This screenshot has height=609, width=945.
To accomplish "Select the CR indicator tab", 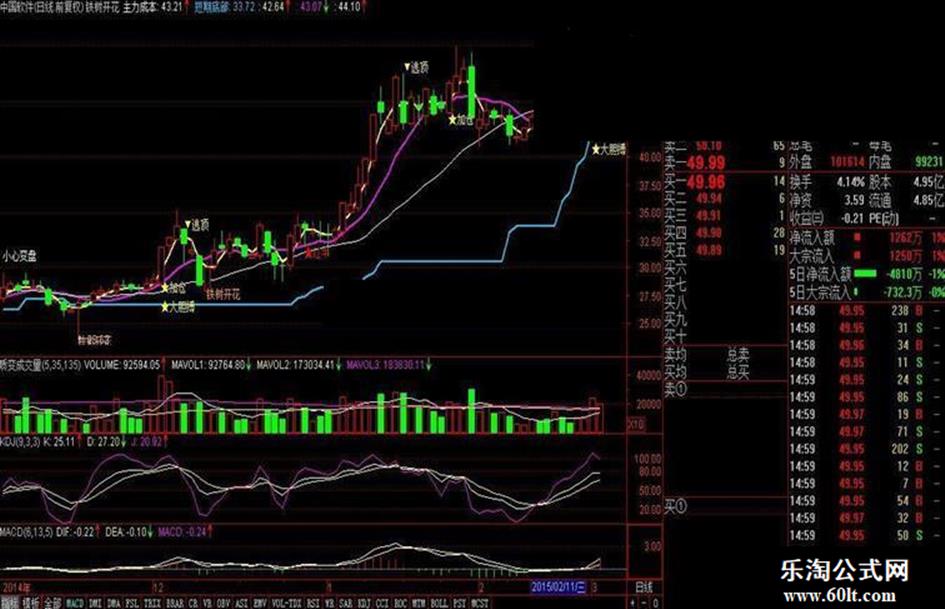I will (x=193, y=602).
